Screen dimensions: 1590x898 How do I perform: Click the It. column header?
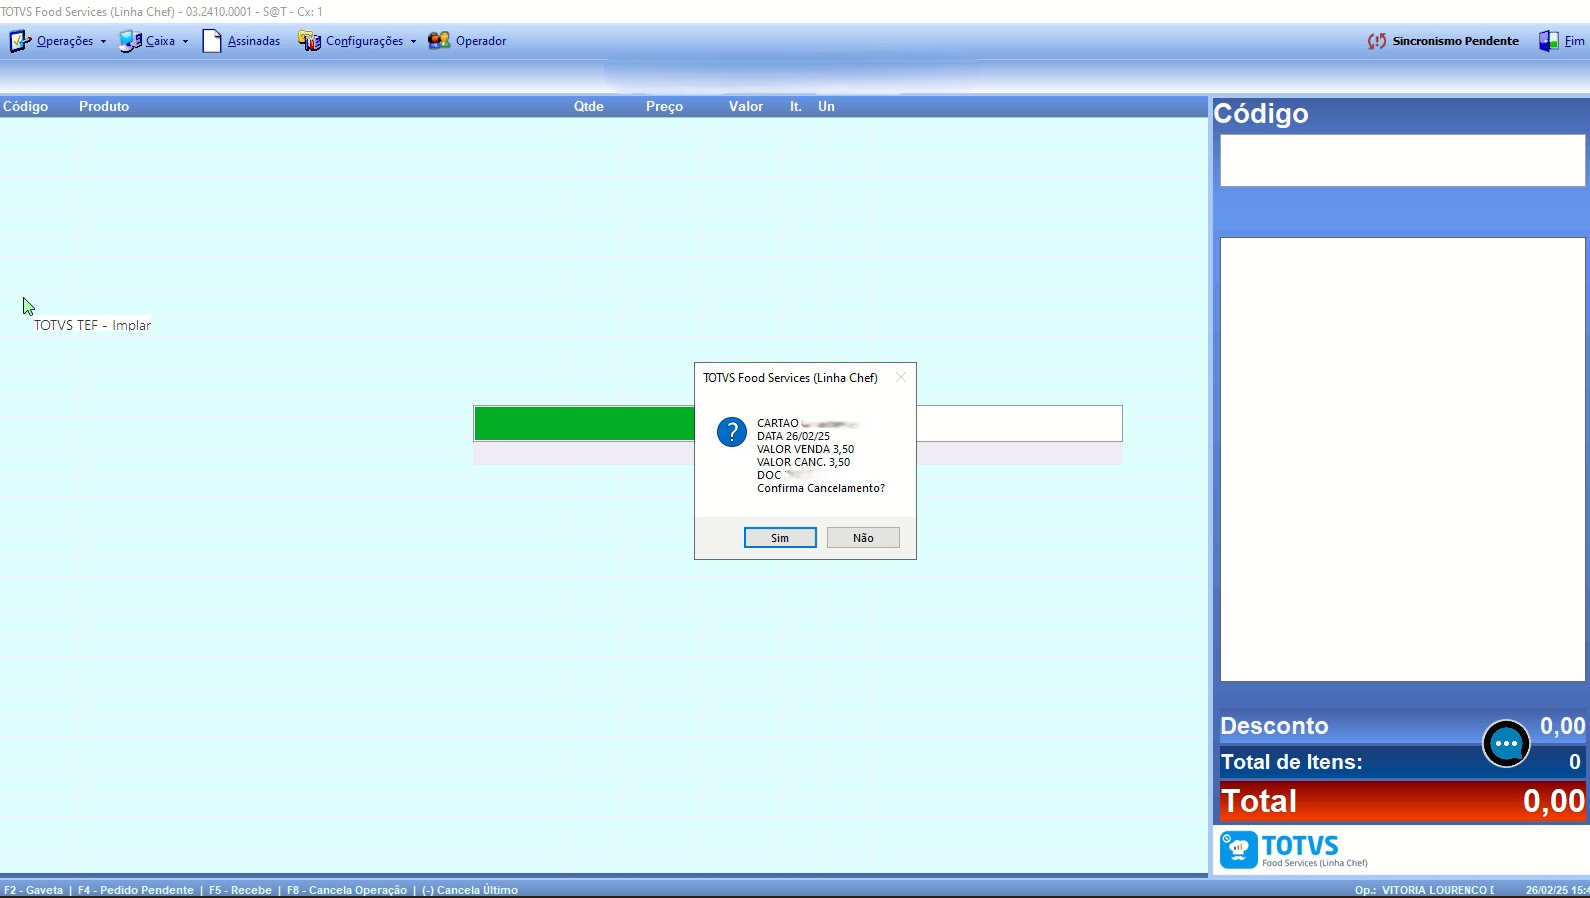click(x=796, y=106)
